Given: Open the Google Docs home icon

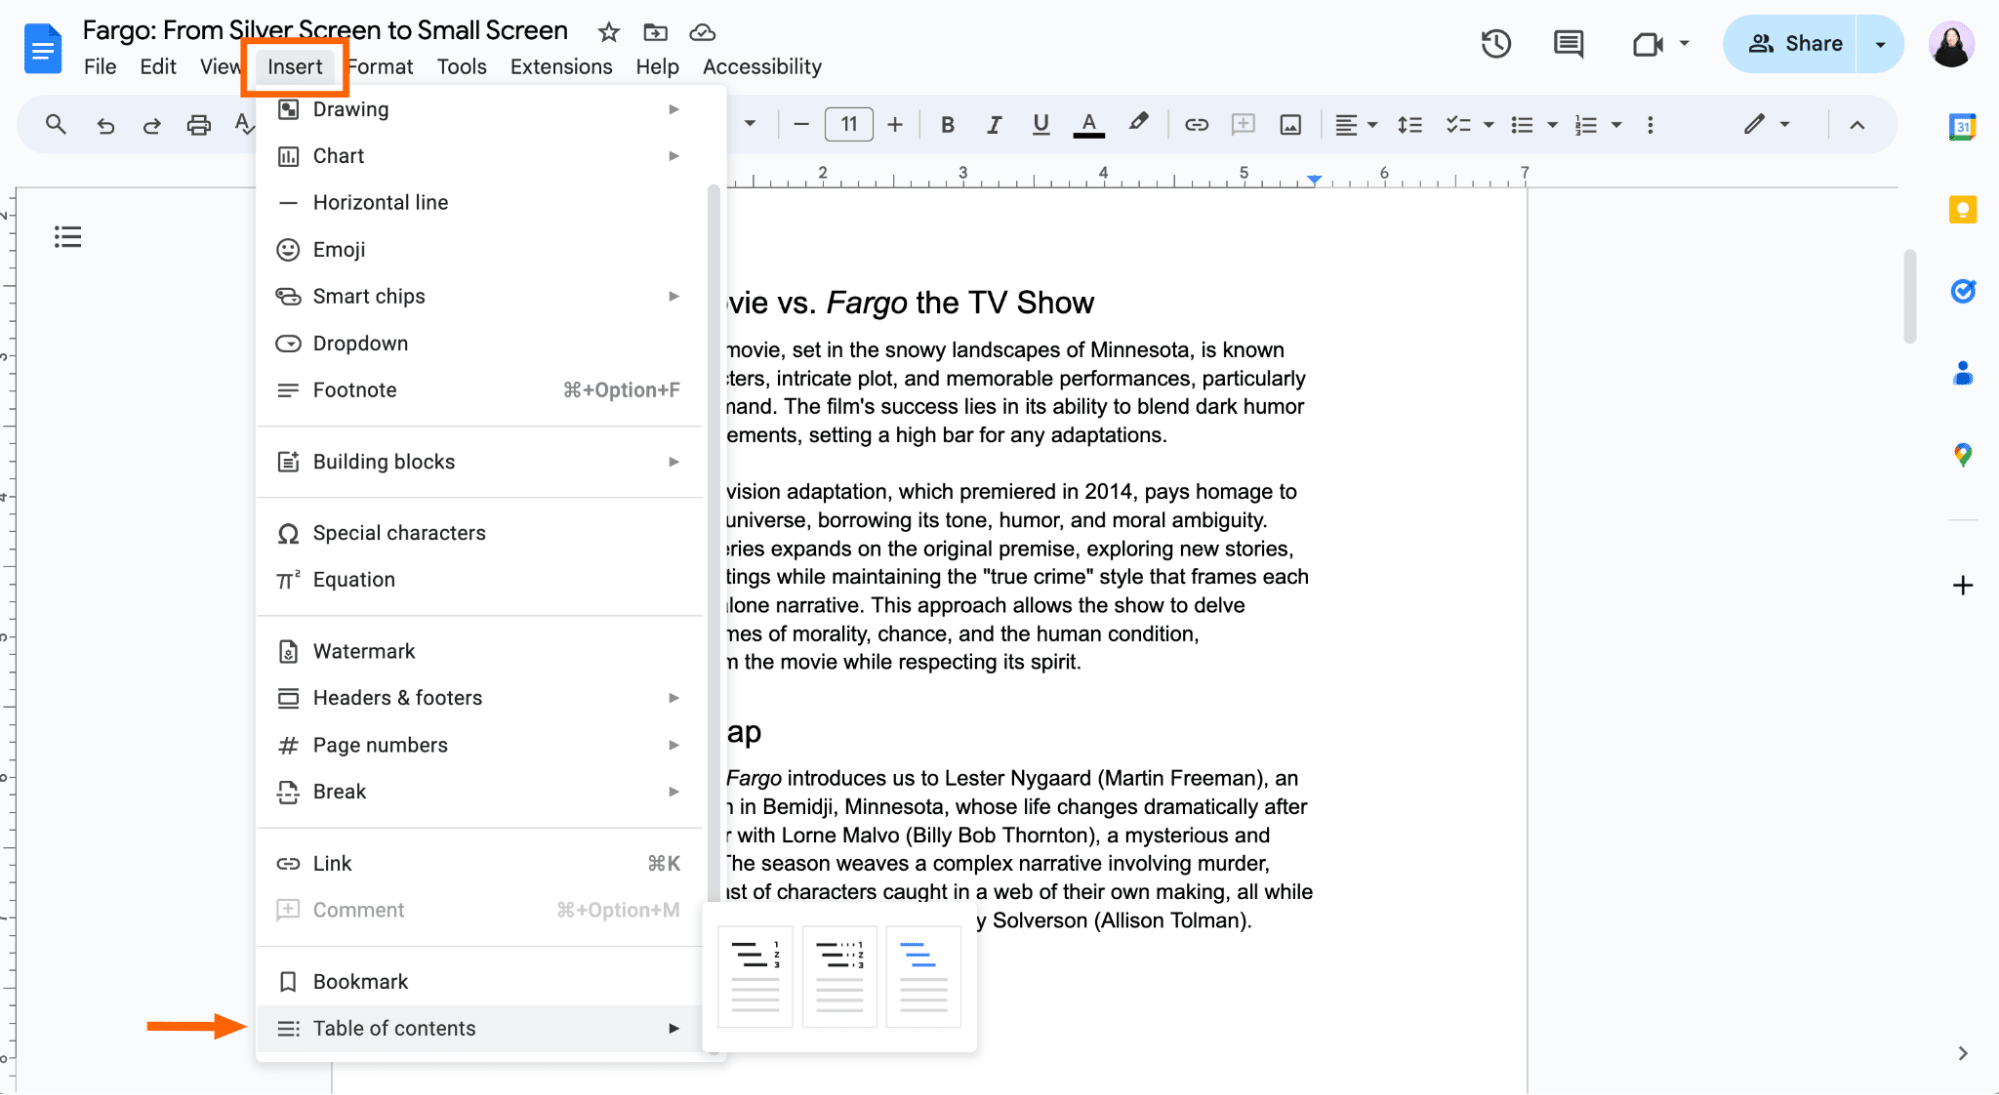Looking at the screenshot, I should 43,49.
